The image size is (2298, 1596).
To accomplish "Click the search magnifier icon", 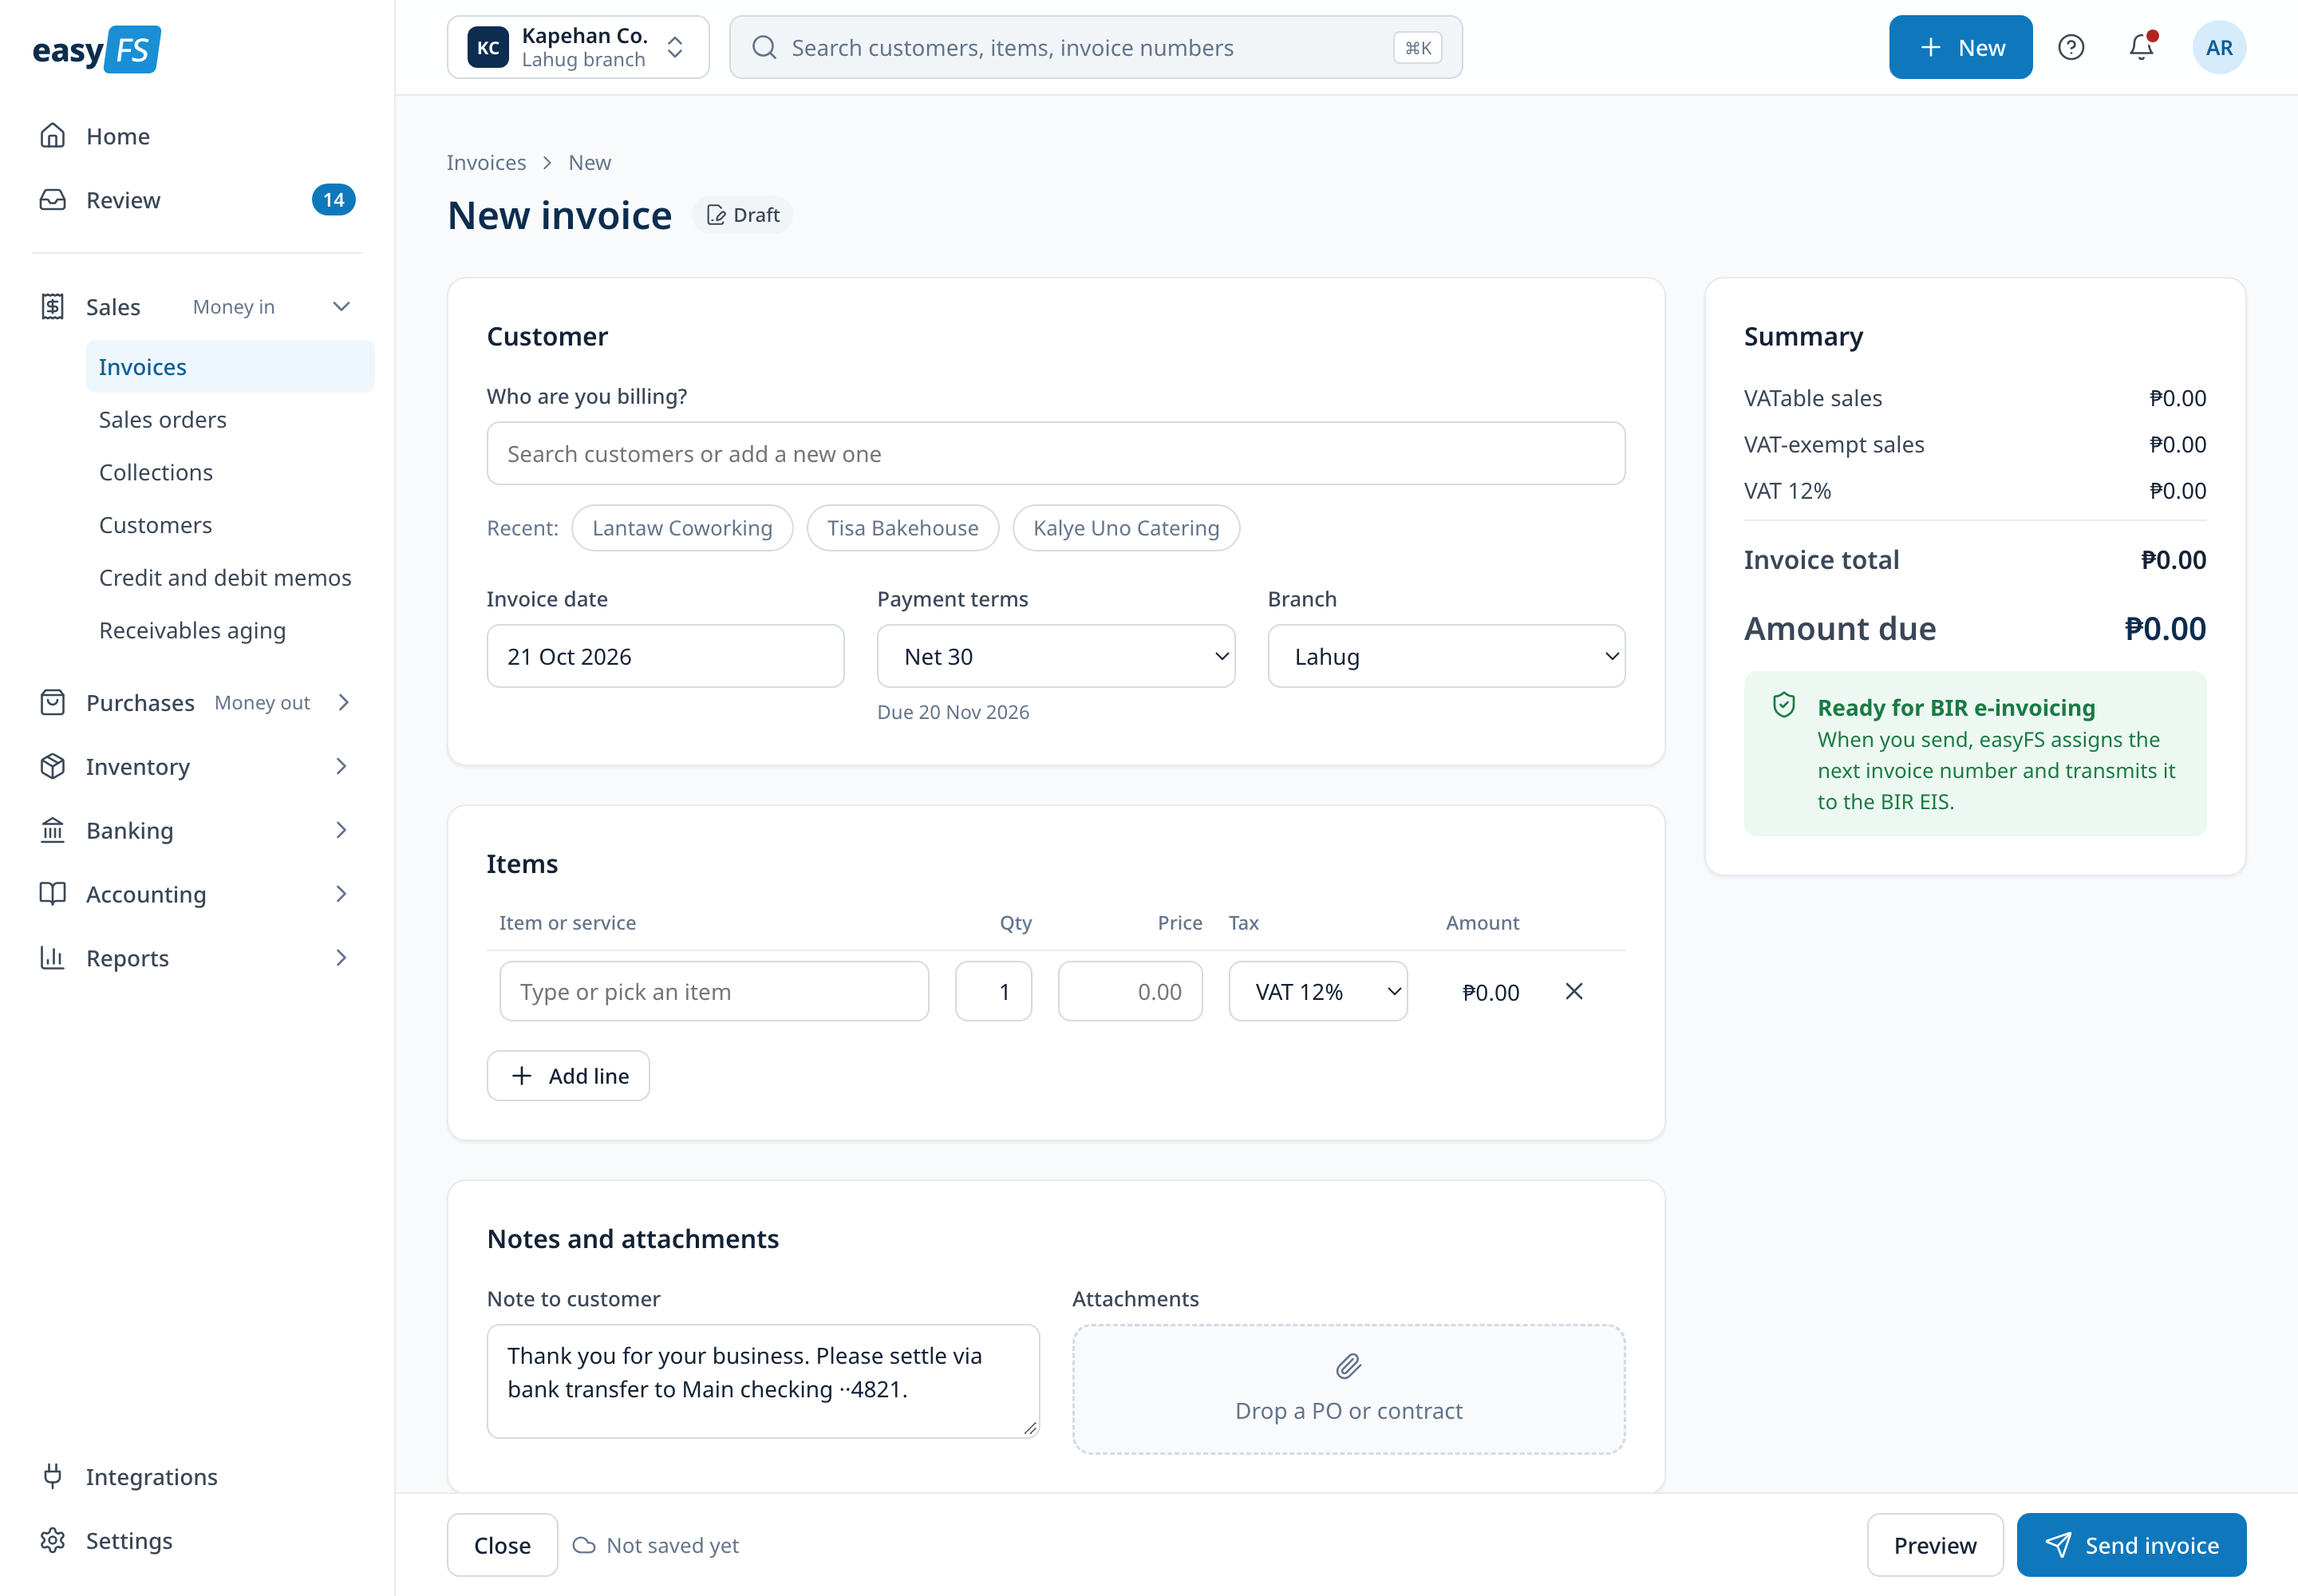I will 764,47.
